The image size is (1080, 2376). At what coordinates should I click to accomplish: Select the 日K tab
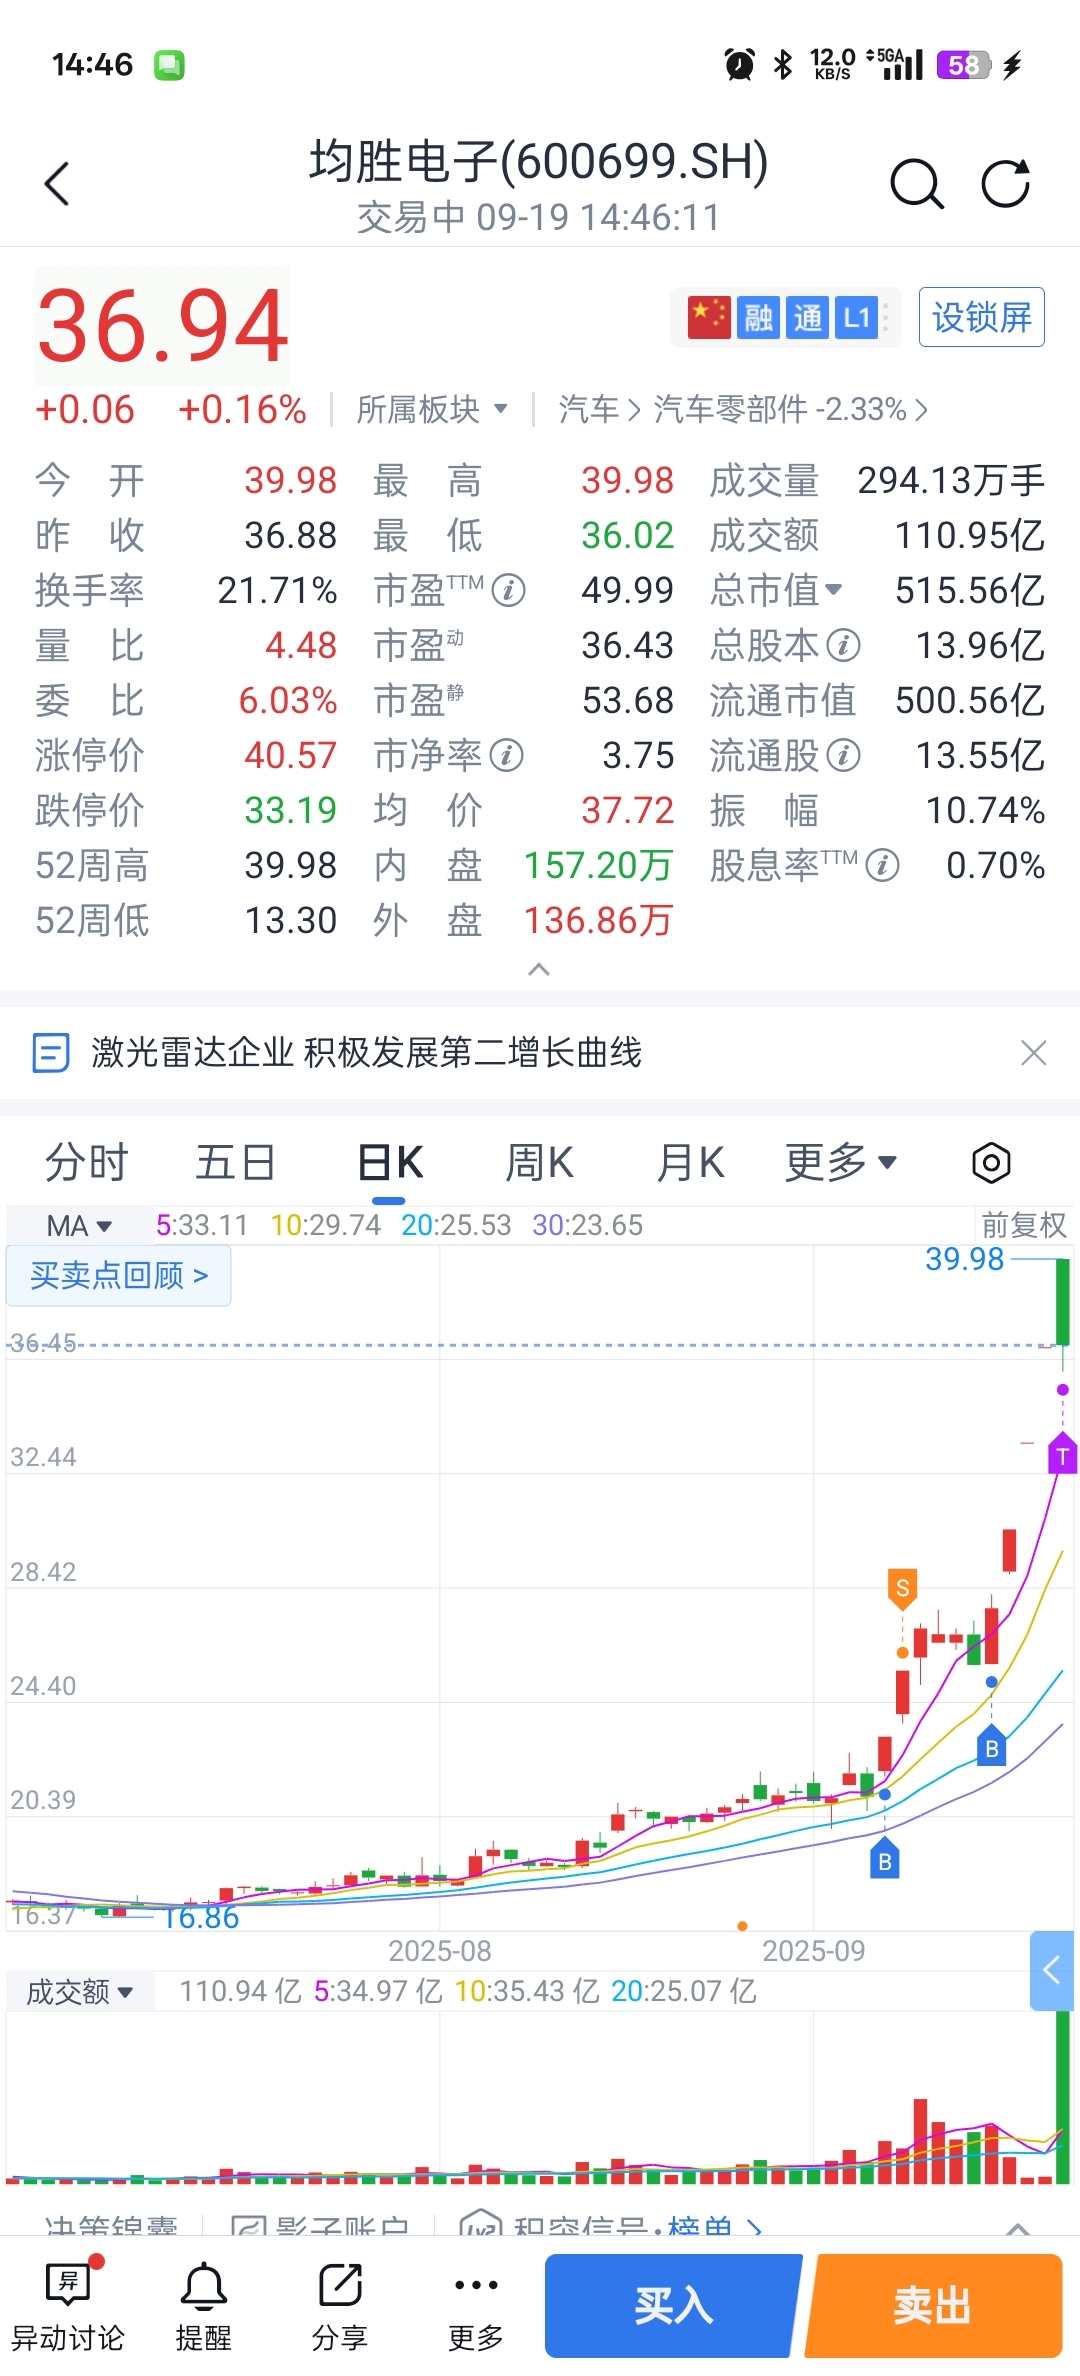pos(389,1163)
